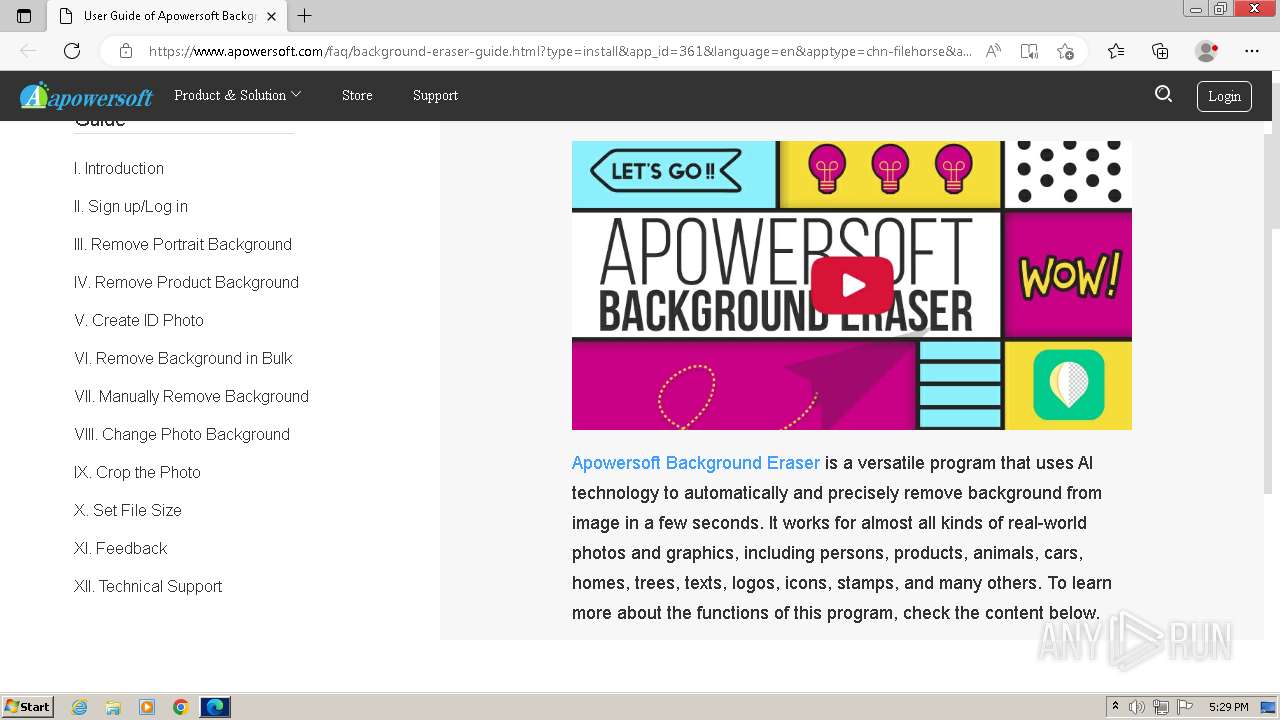Go to VII. Manually Remove Background section
Screen dimensions: 1280x720
[x=191, y=396]
